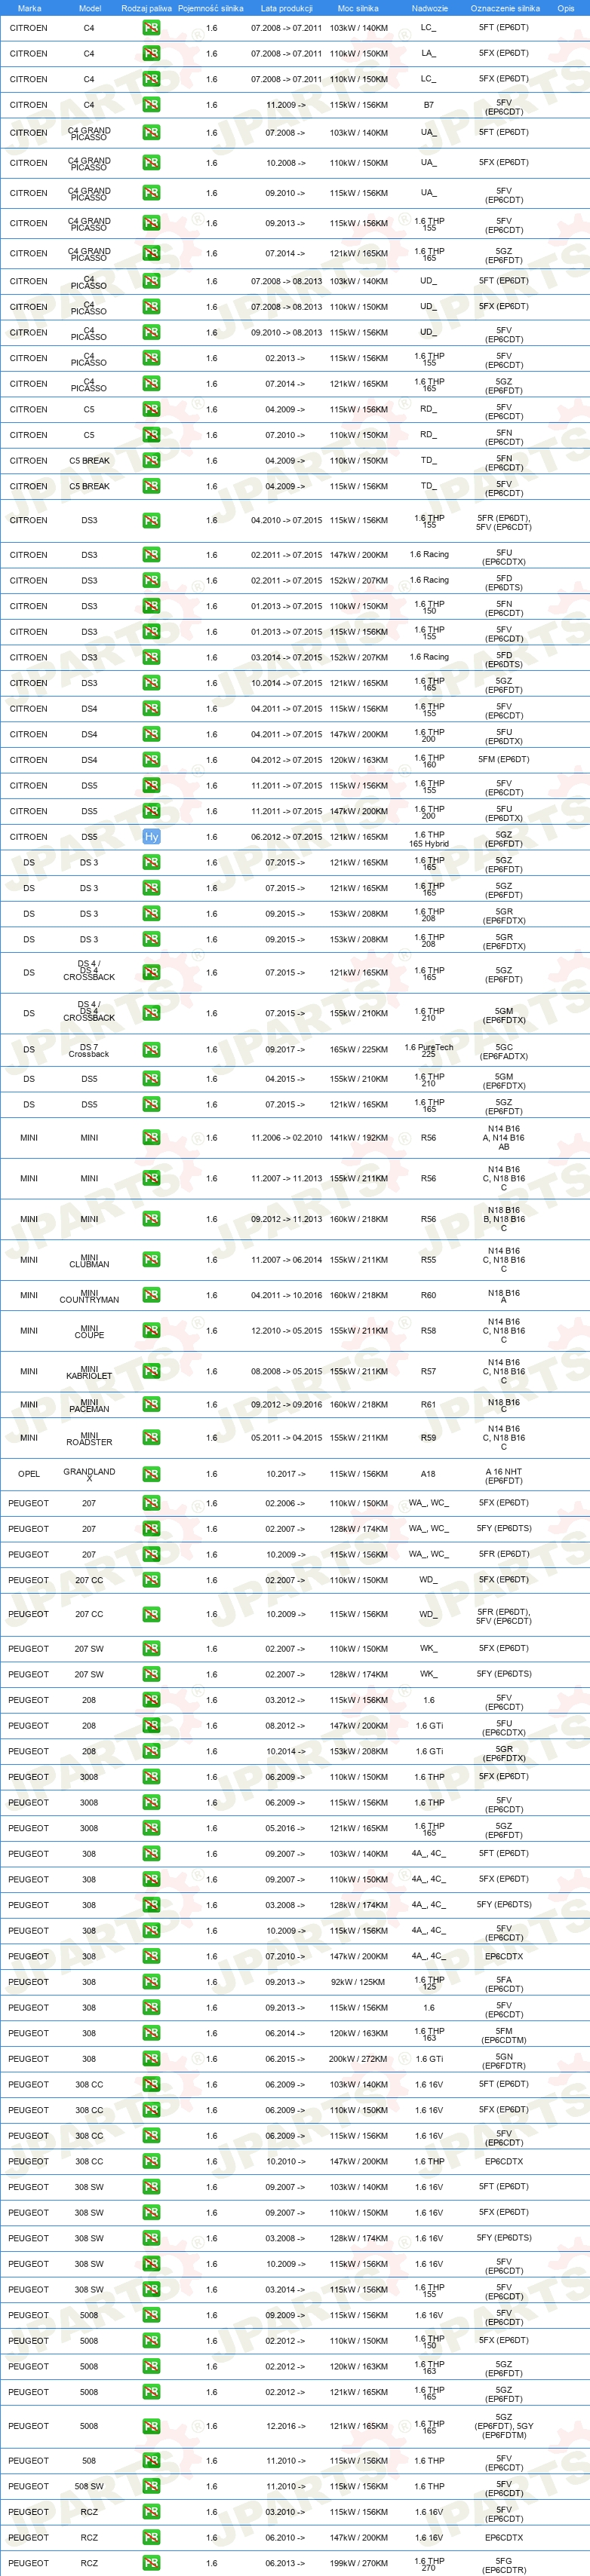This screenshot has width=590, height=2576.
Task: Click petrol icon in DS4 120kW / 163KM row
Action: (x=151, y=760)
